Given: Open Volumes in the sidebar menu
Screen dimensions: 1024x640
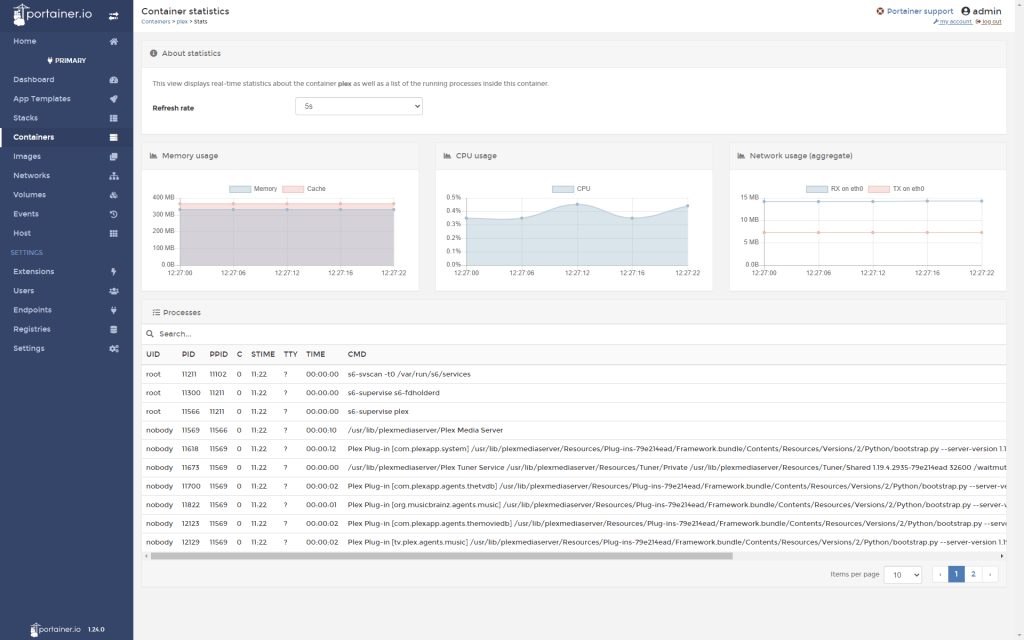Looking at the screenshot, I should [x=29, y=195].
